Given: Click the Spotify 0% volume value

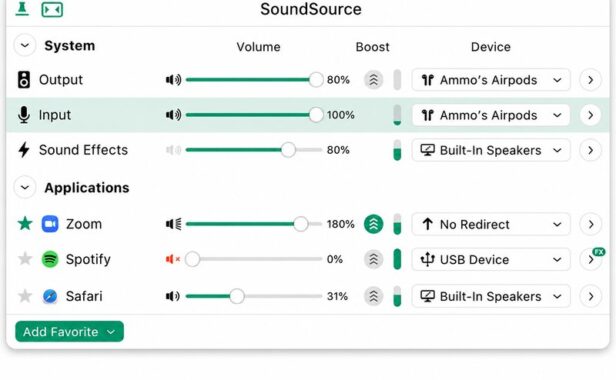Looking at the screenshot, I should click(335, 259).
